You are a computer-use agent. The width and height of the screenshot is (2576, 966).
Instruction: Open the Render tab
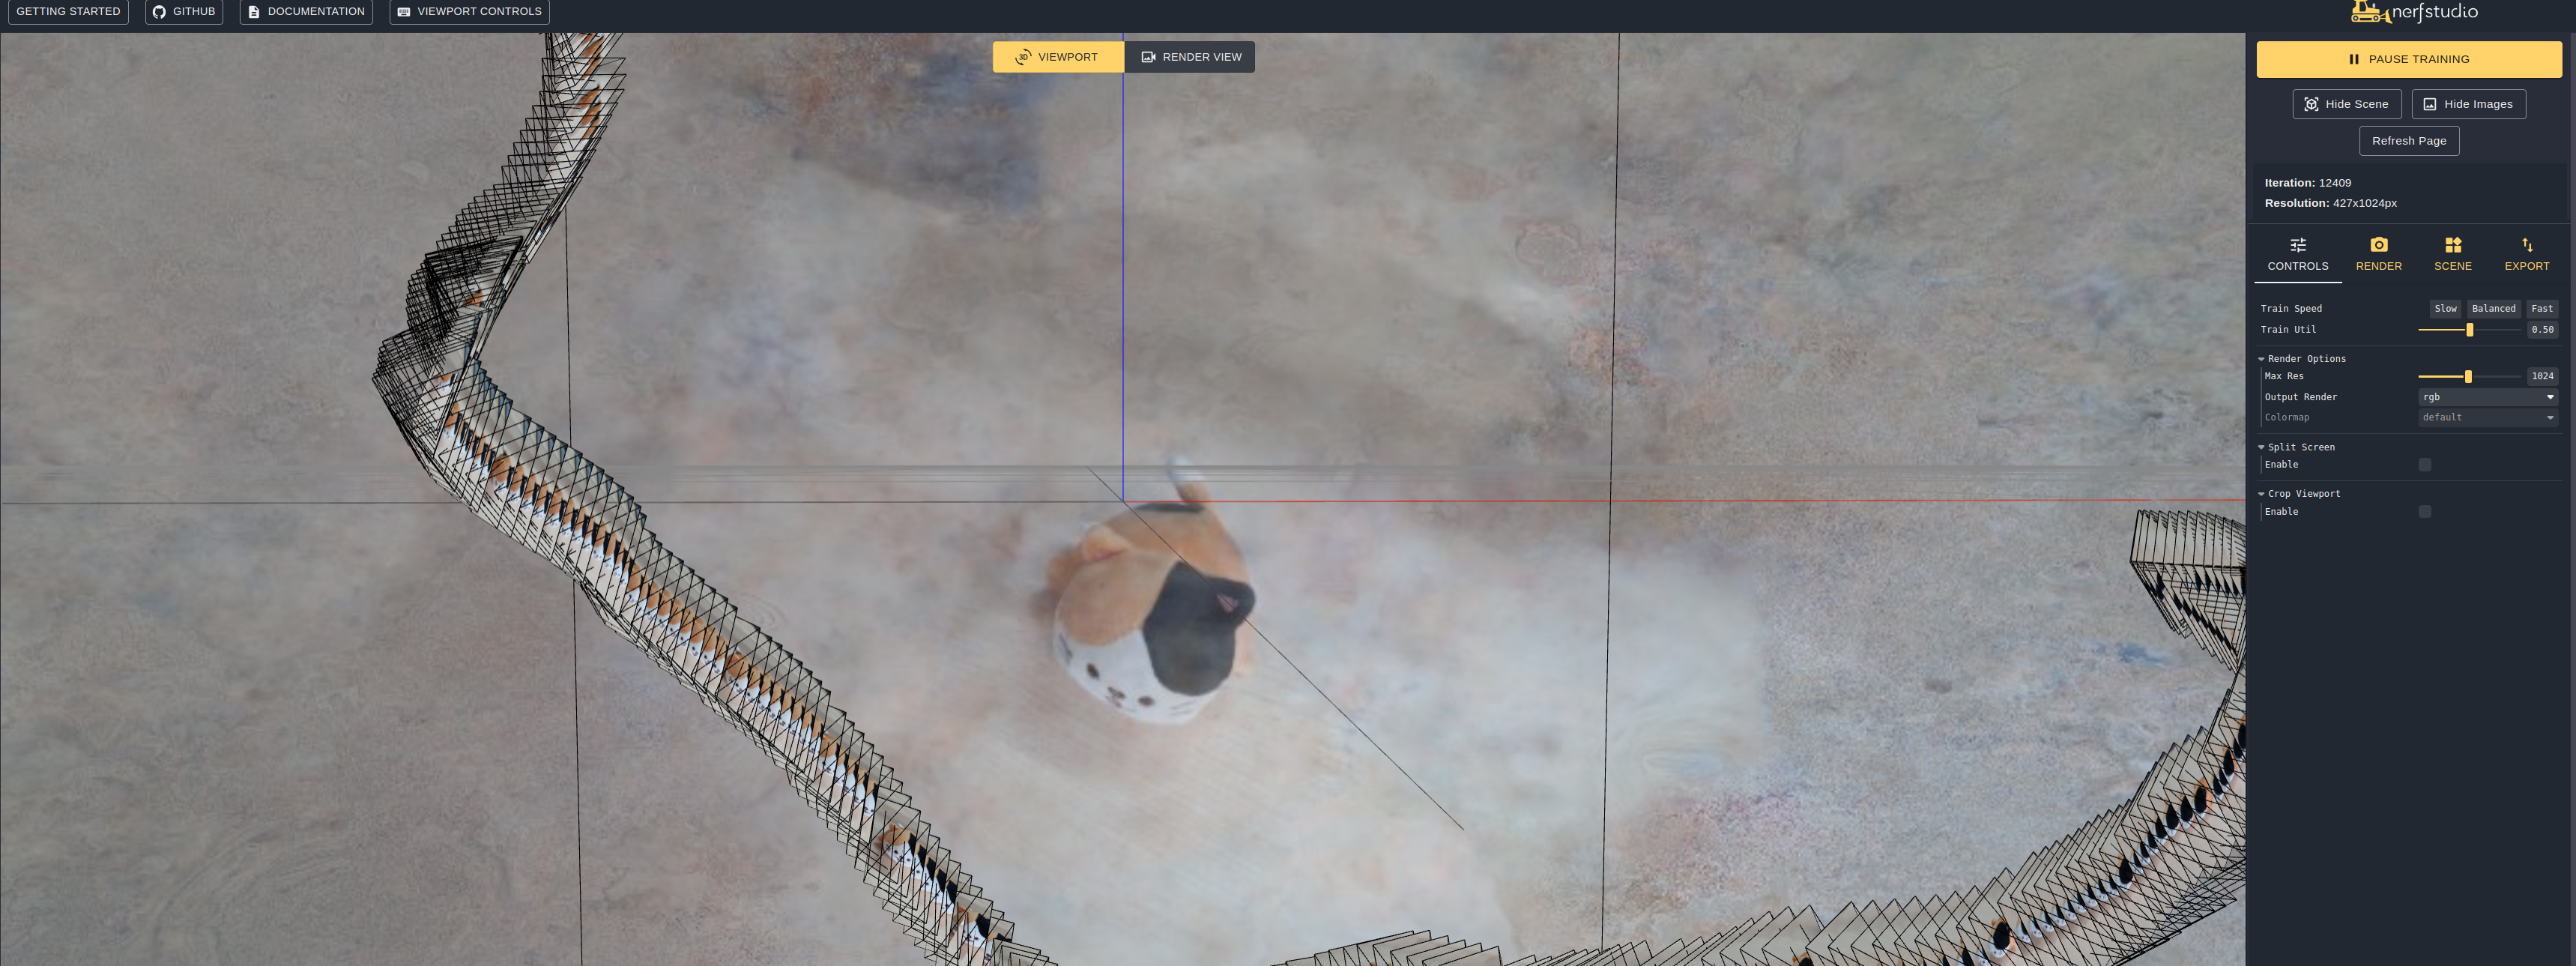pyautogui.click(x=2378, y=255)
